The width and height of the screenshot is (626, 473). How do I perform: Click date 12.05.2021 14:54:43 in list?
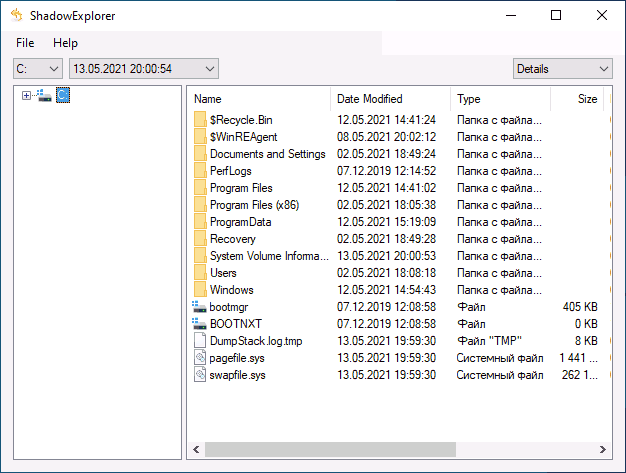click(386, 290)
